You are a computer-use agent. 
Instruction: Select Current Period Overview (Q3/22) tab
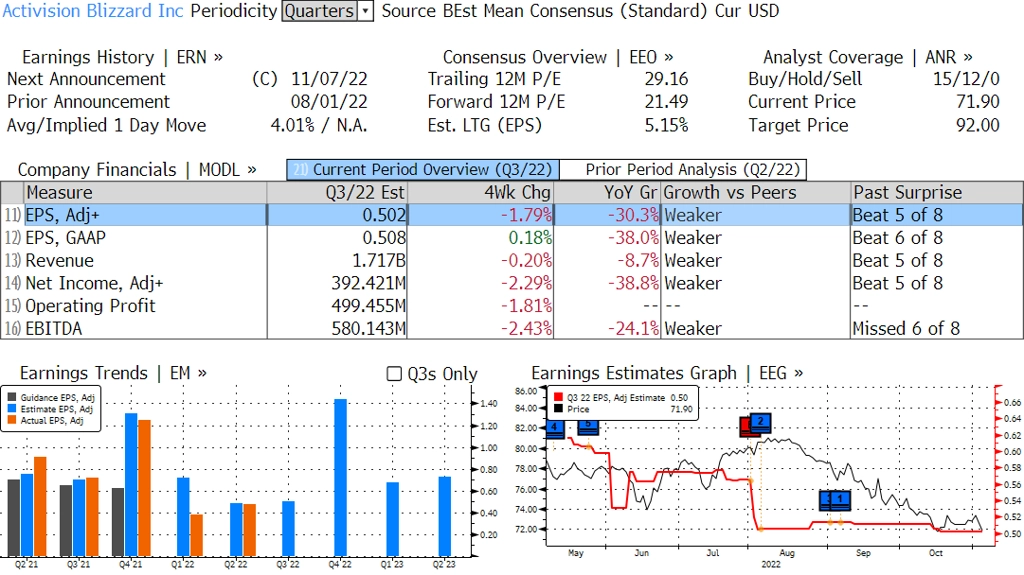click(x=423, y=170)
